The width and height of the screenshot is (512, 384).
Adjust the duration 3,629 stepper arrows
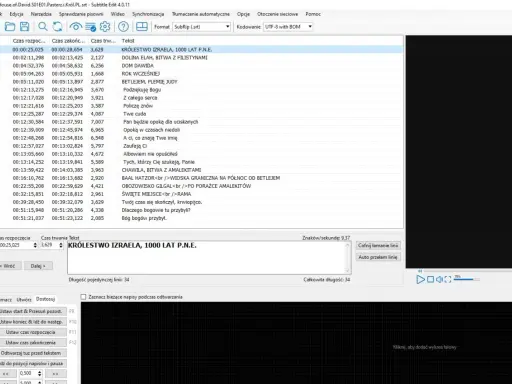[61, 245]
